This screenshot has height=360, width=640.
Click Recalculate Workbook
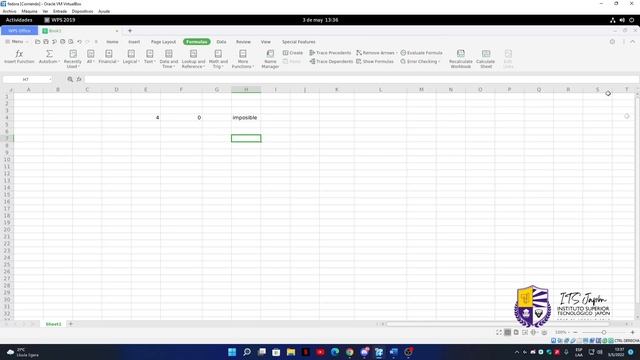point(460,59)
